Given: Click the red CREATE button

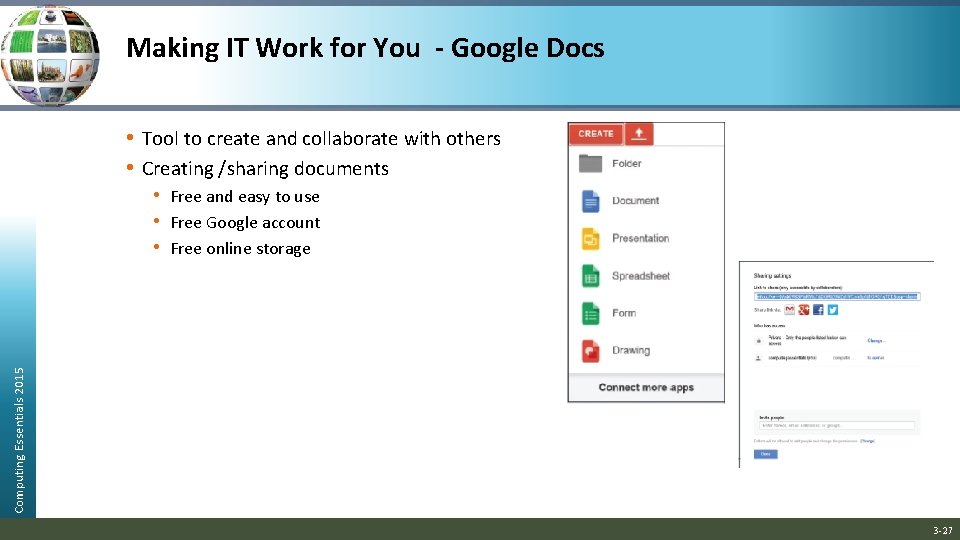Looking at the screenshot, I should point(596,133).
